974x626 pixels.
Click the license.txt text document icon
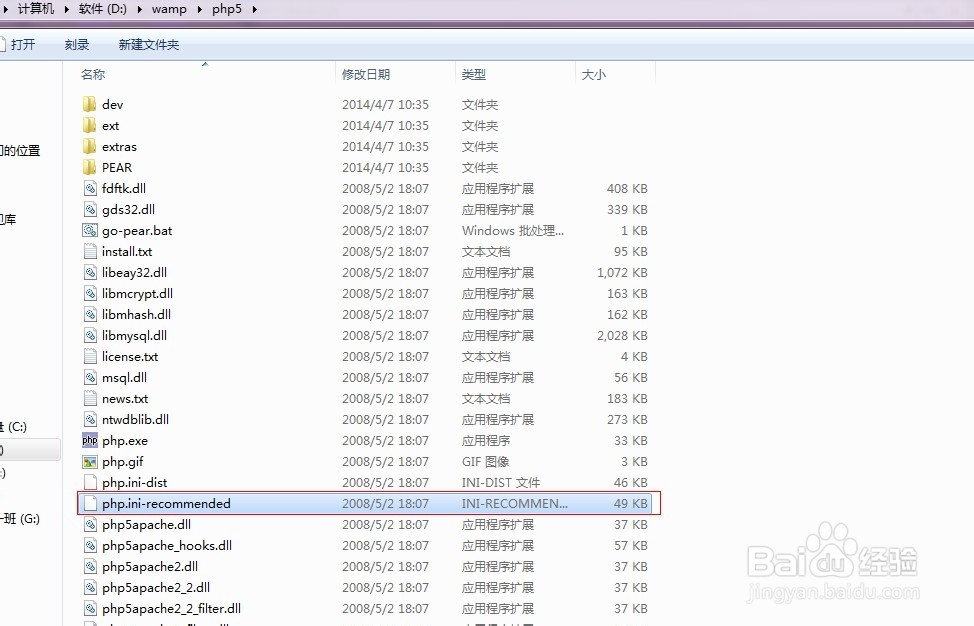pos(89,356)
